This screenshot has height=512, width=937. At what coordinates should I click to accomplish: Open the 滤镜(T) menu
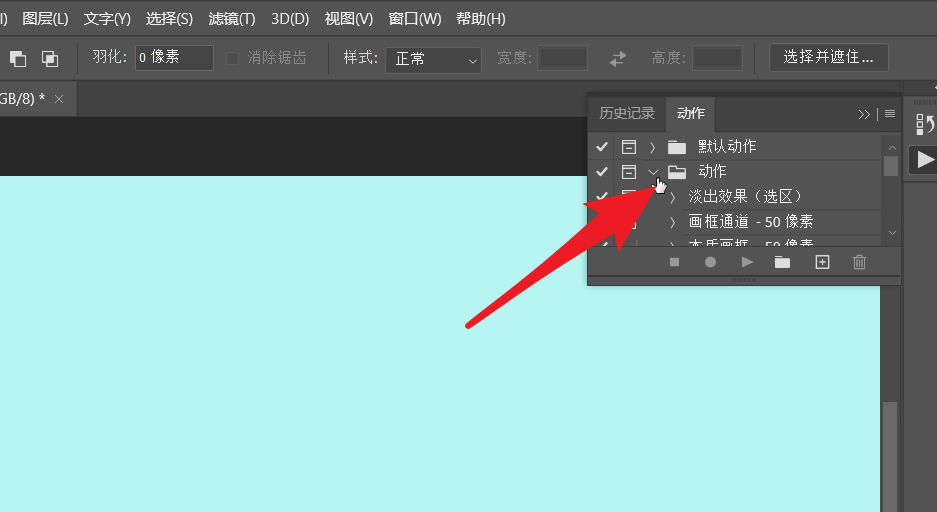232,19
